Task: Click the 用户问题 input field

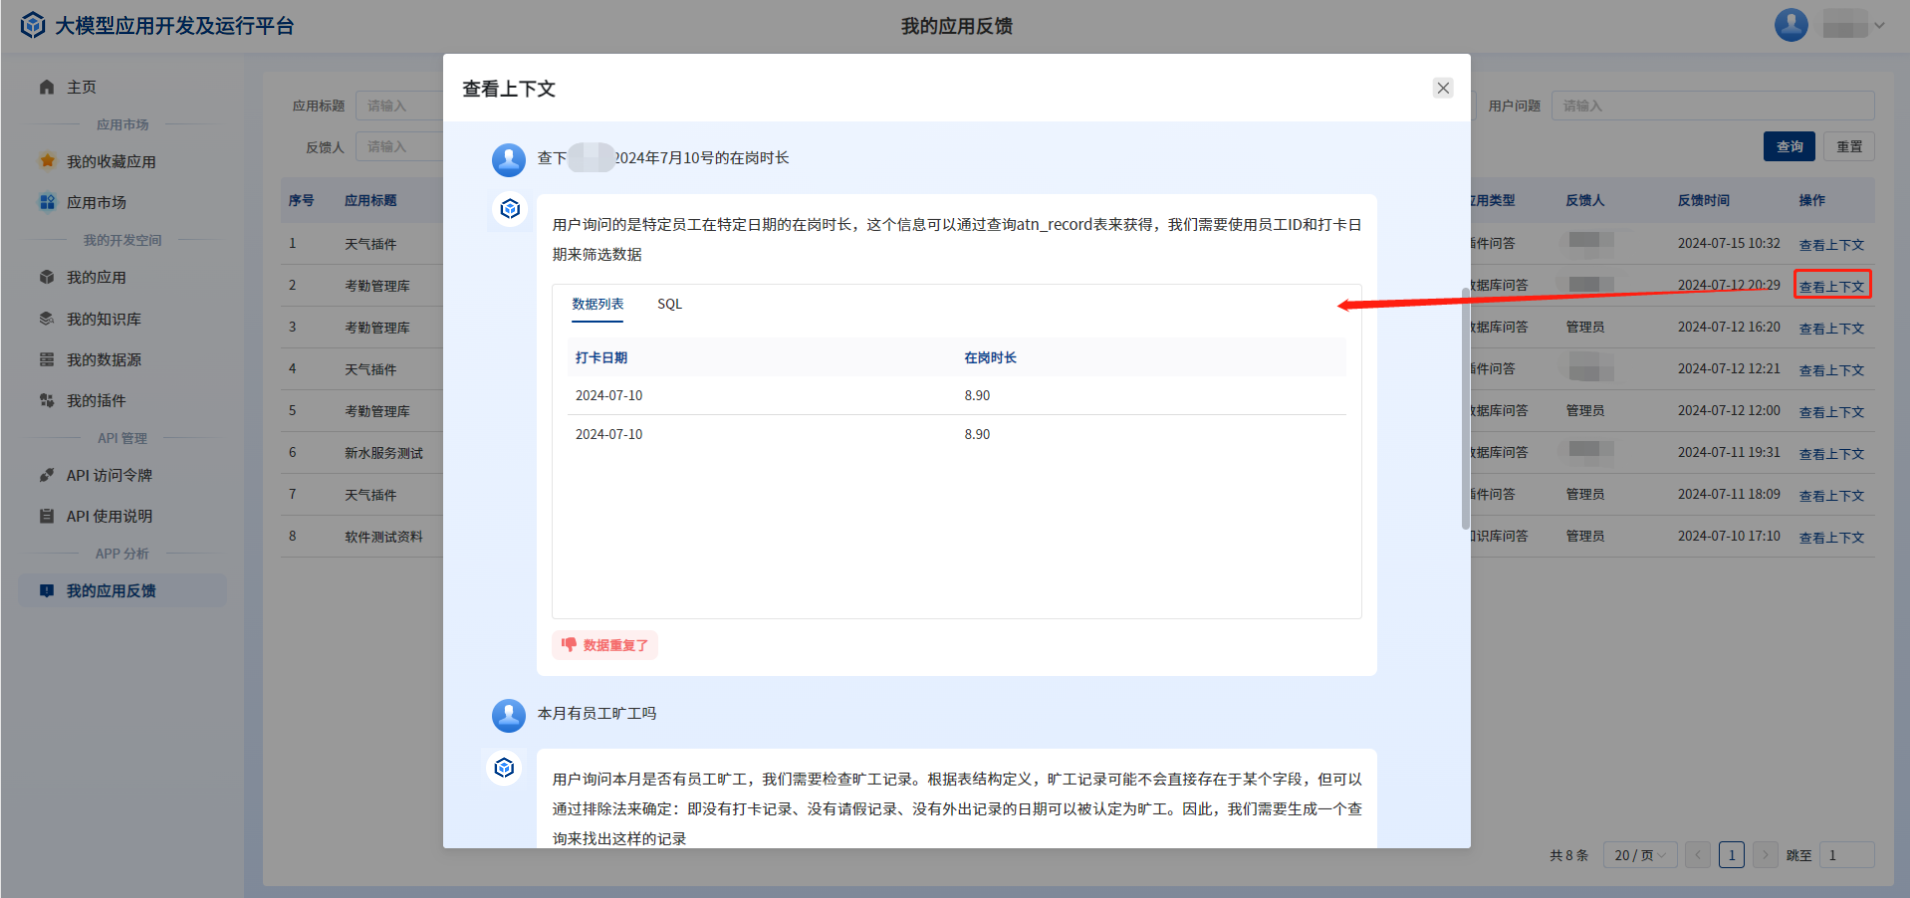Action: 1712,106
